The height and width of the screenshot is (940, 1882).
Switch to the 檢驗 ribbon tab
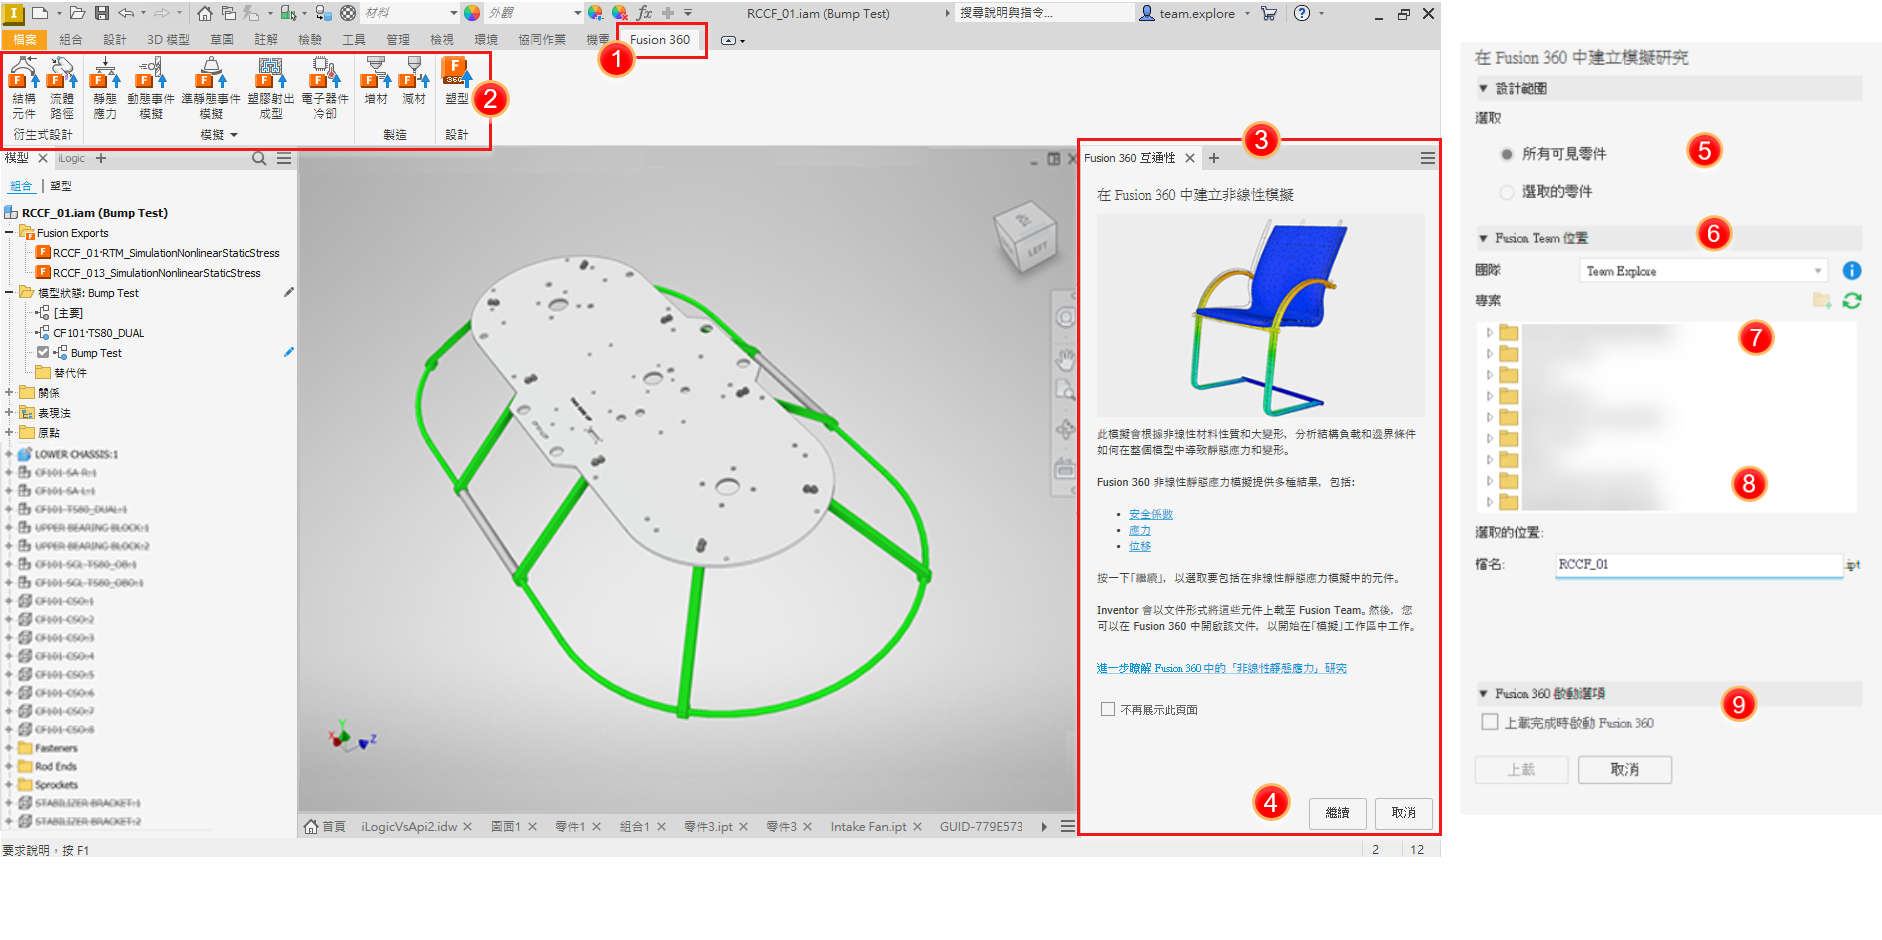click(x=310, y=40)
